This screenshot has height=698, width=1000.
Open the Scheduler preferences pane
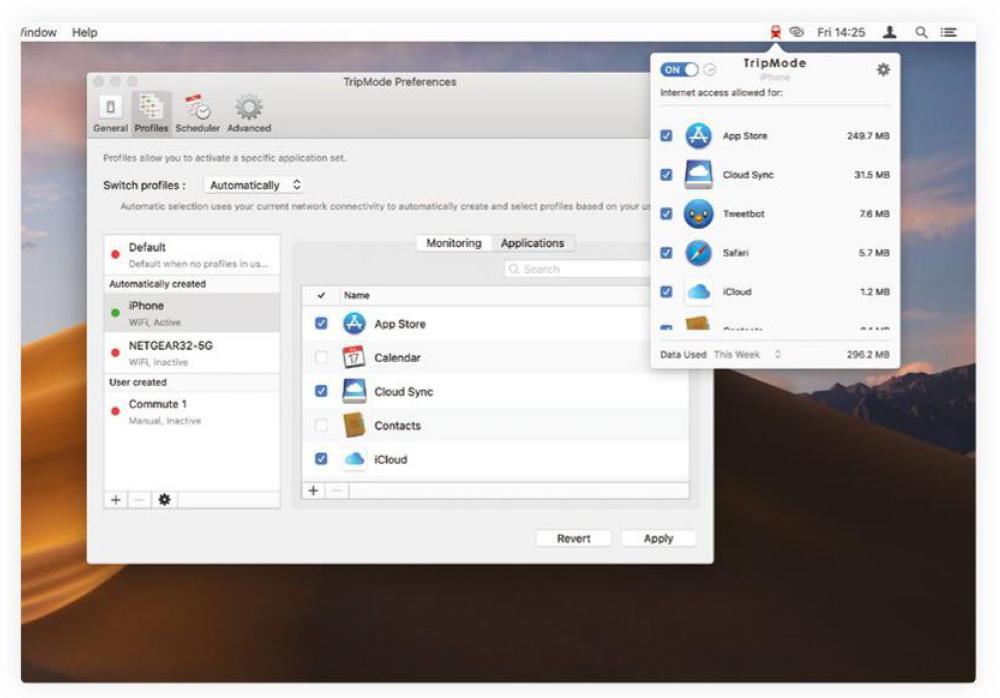pos(198,113)
